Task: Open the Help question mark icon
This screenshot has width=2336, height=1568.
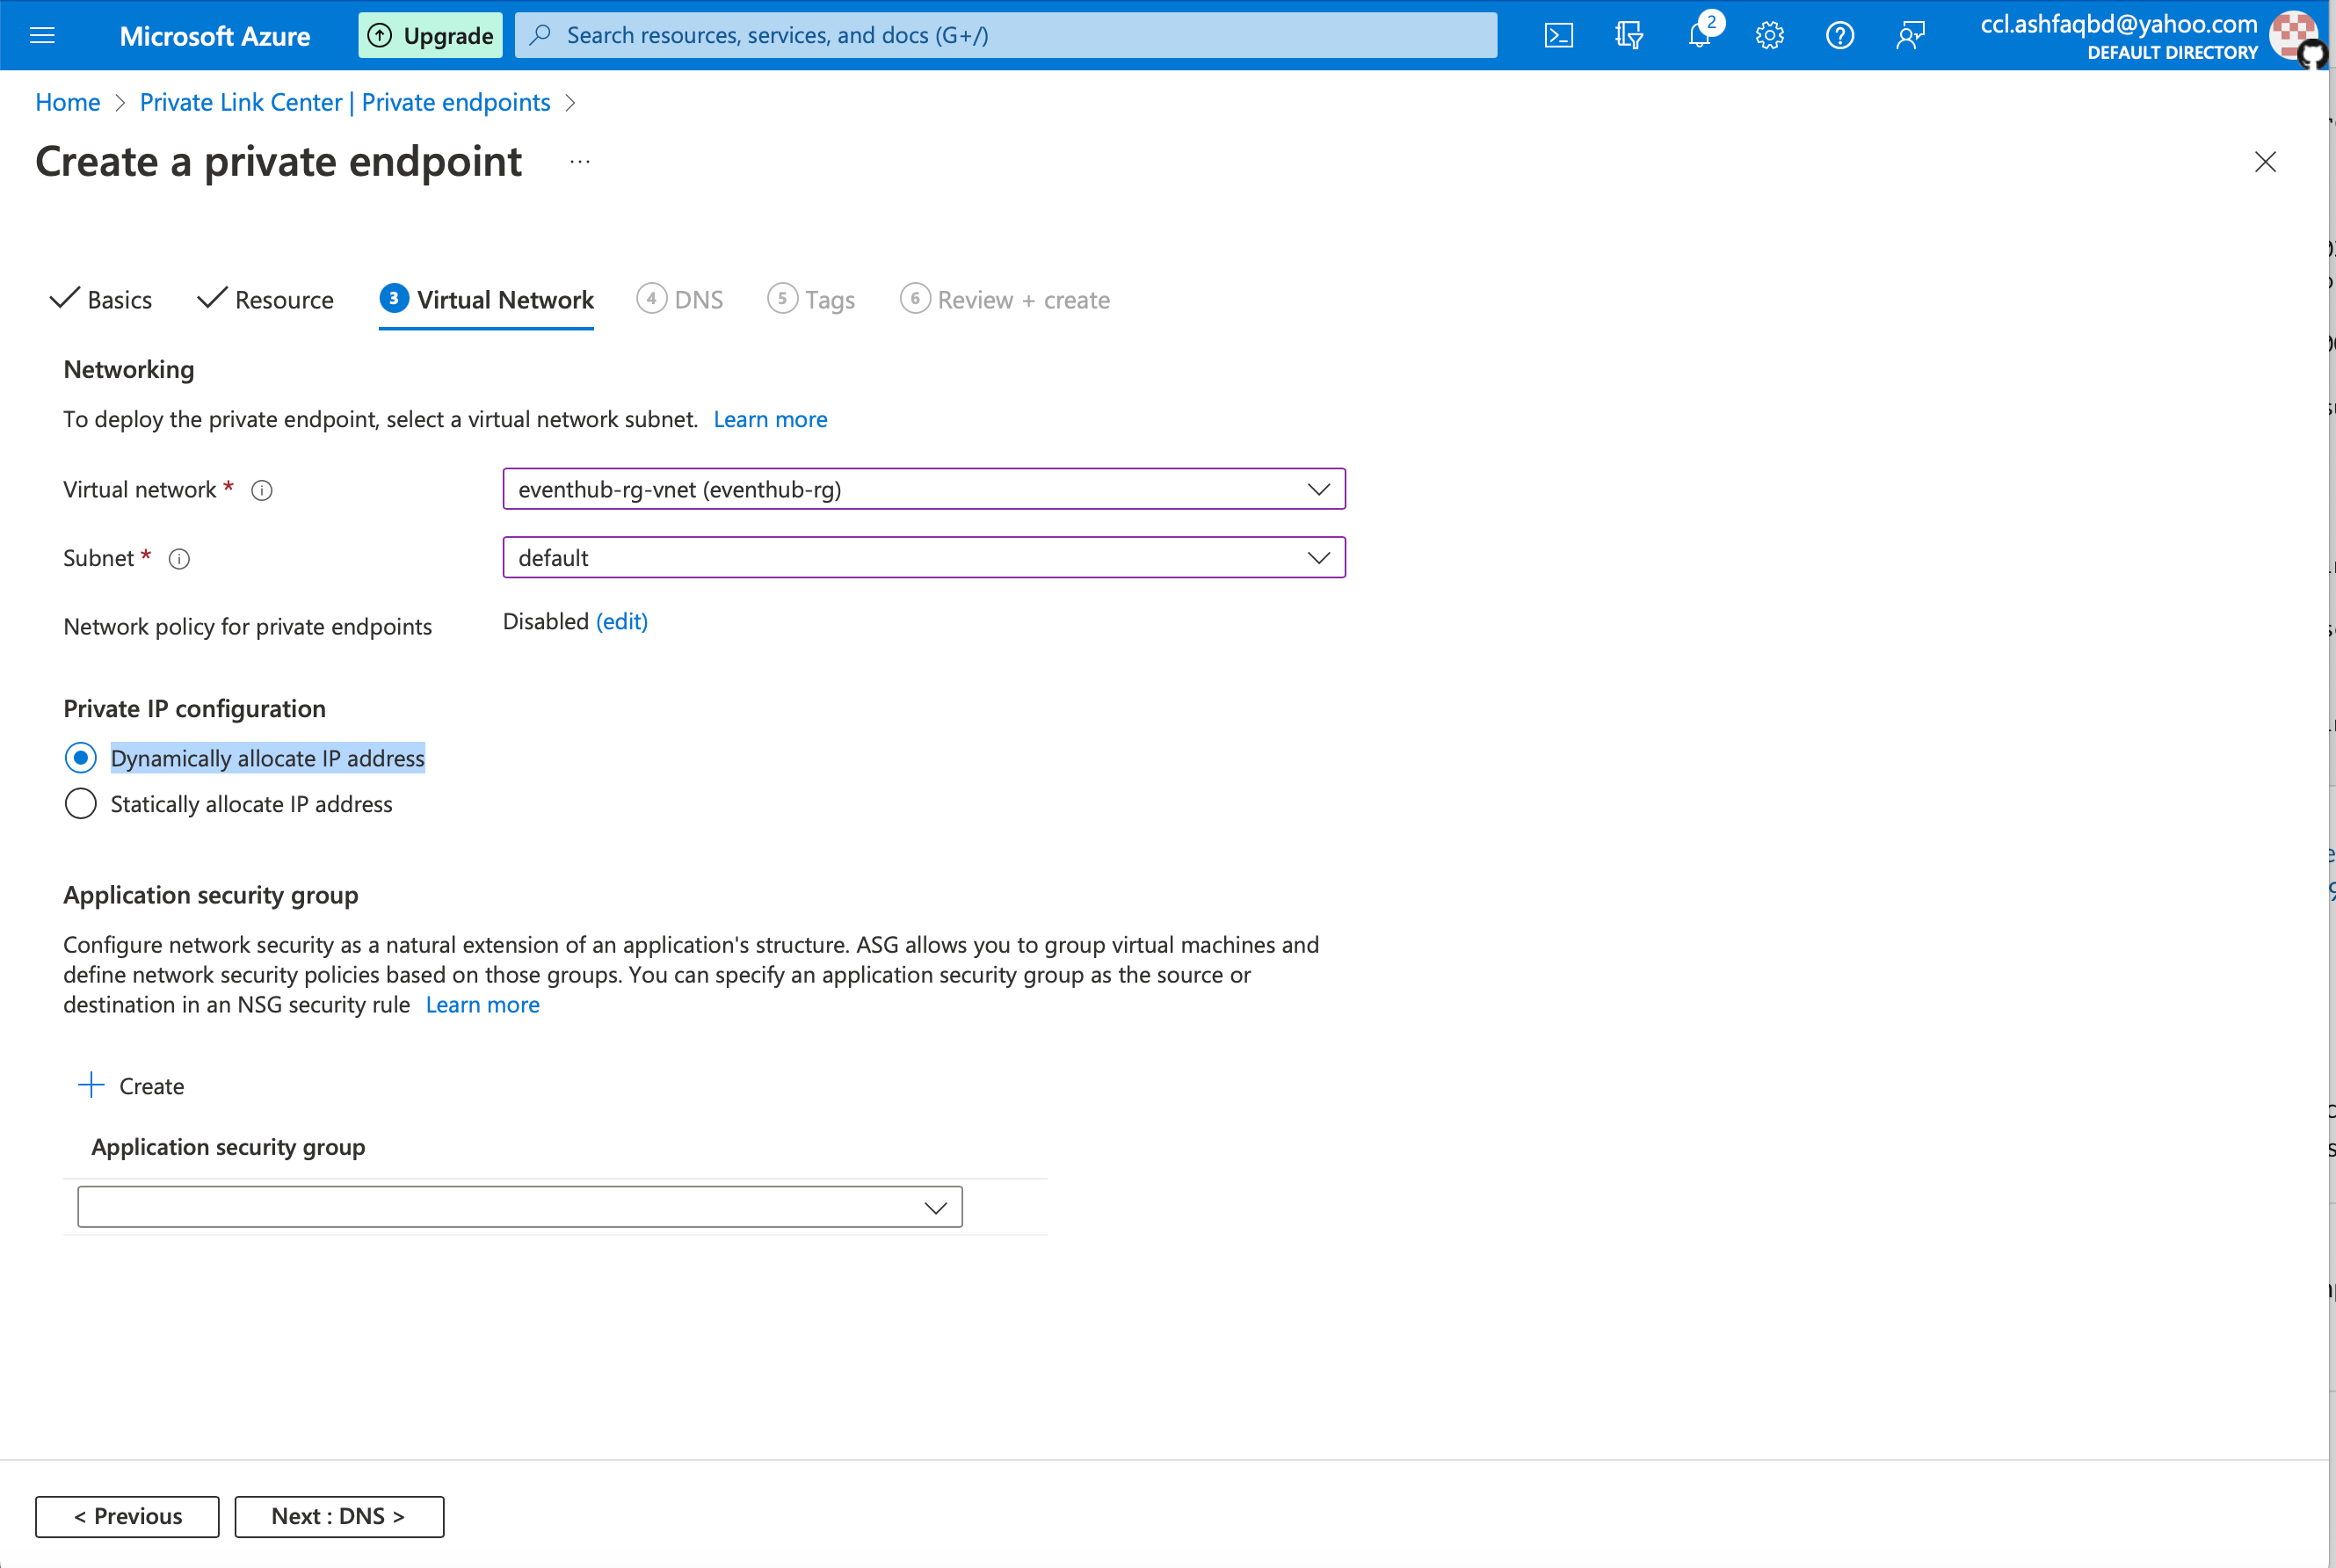Action: 1839,36
